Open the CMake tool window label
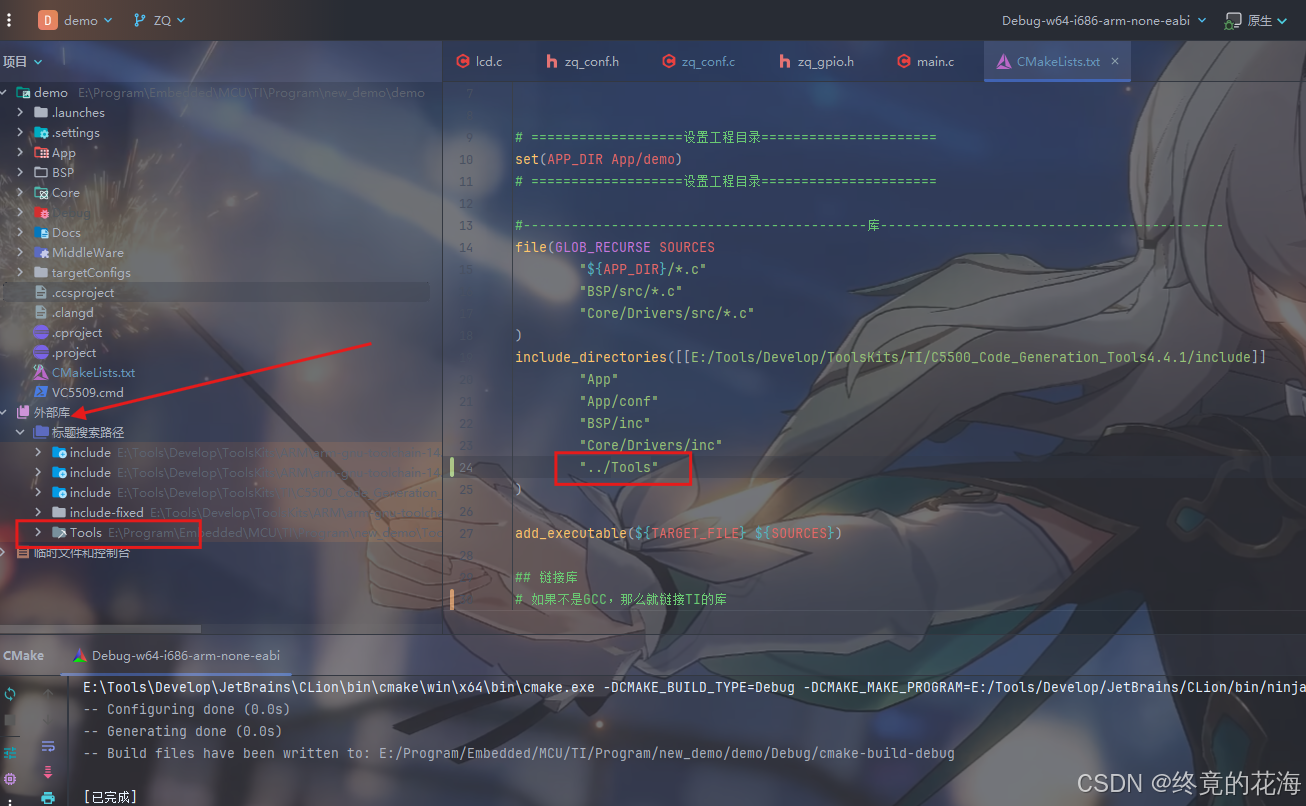 coord(23,655)
